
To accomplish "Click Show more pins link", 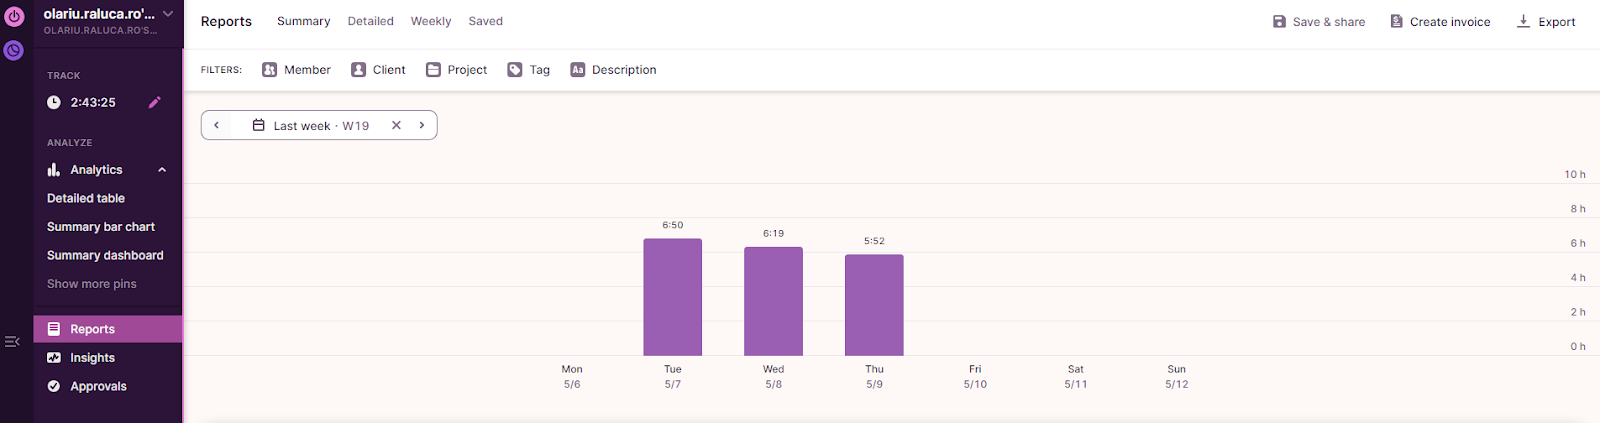I will point(92,284).
